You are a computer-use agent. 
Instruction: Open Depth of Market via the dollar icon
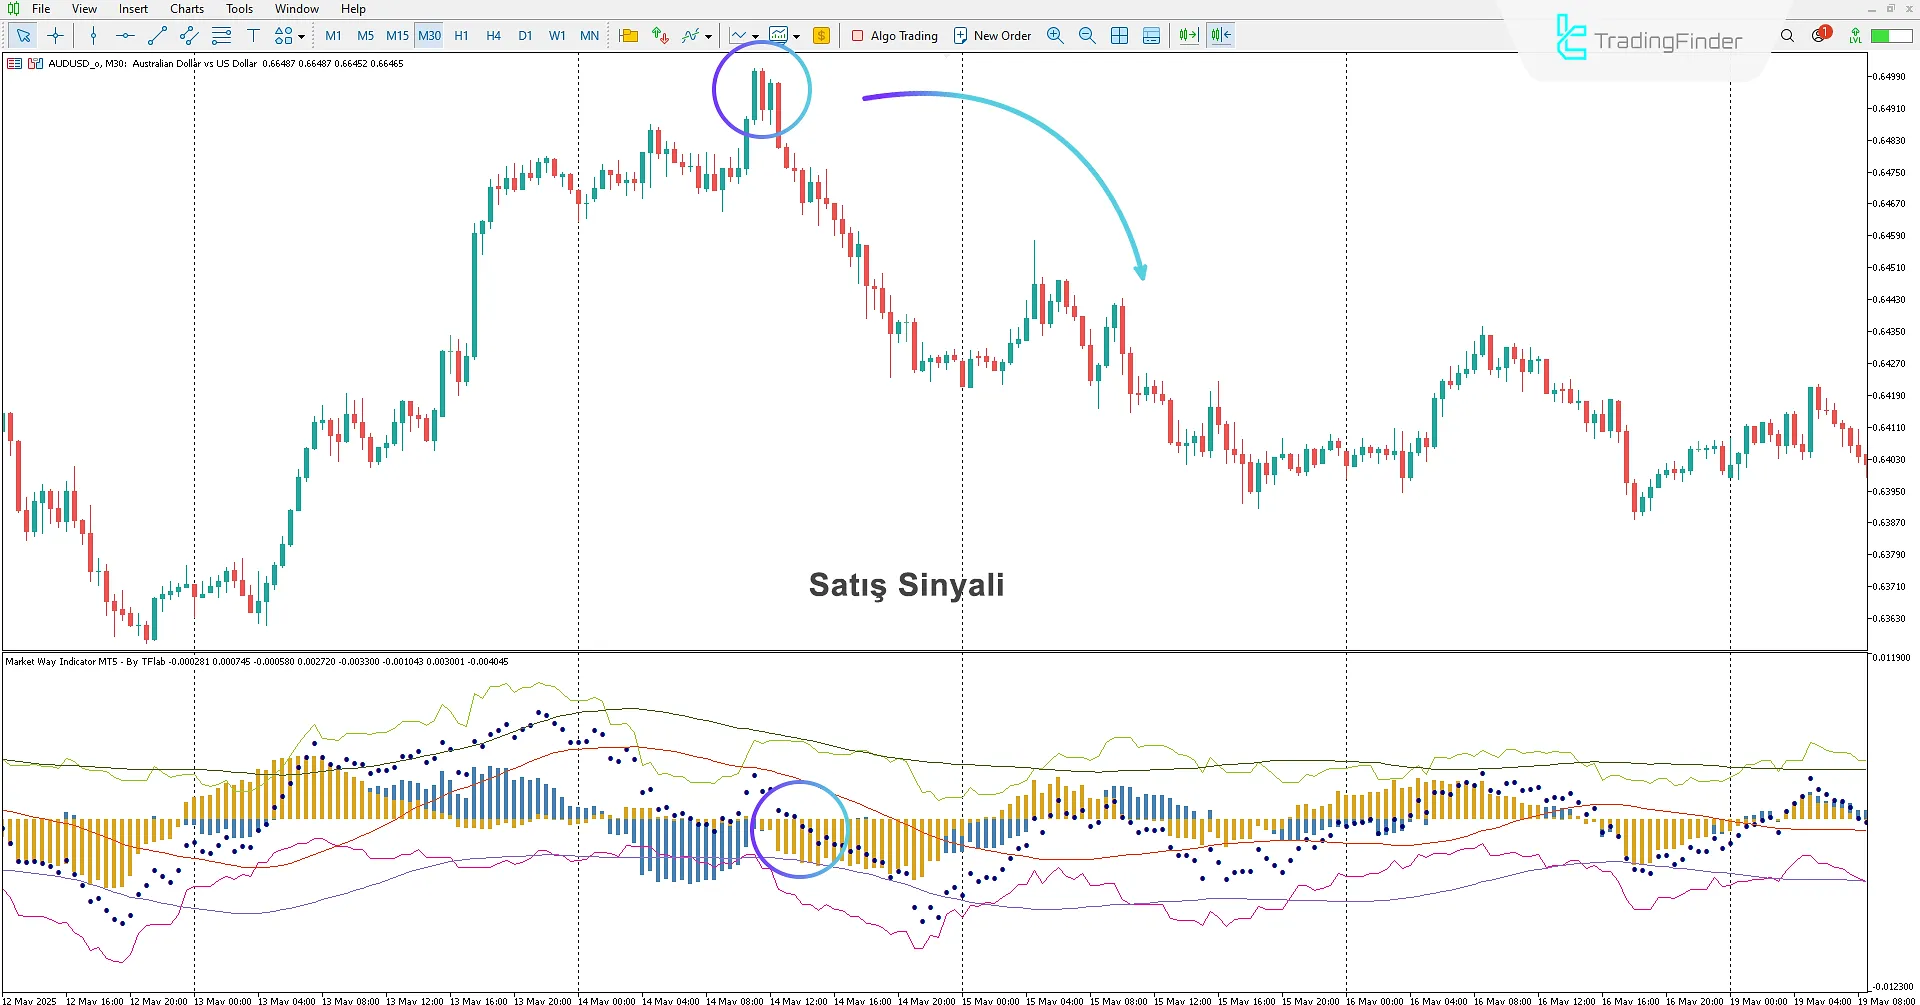coord(822,35)
